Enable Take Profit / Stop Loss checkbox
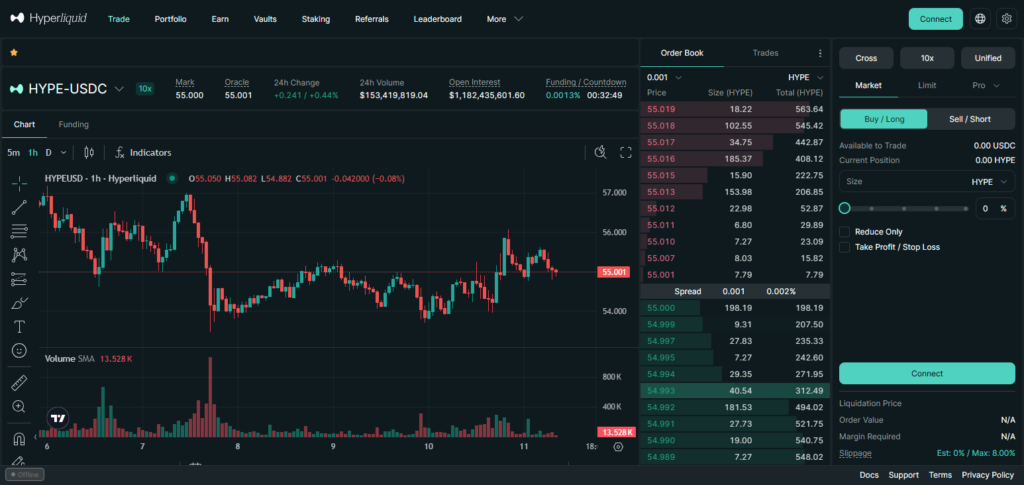Viewport: 1024px width, 485px height. pos(844,247)
